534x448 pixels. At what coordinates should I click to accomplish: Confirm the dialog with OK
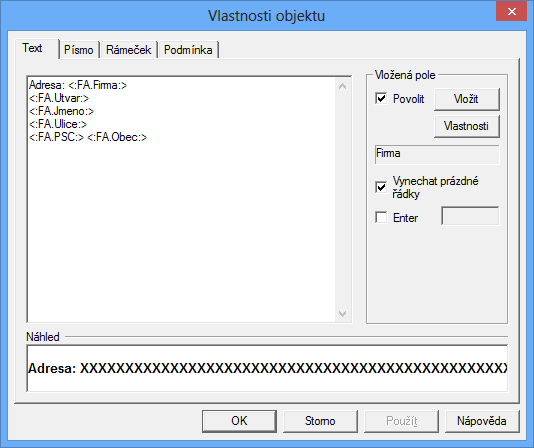tap(239, 421)
